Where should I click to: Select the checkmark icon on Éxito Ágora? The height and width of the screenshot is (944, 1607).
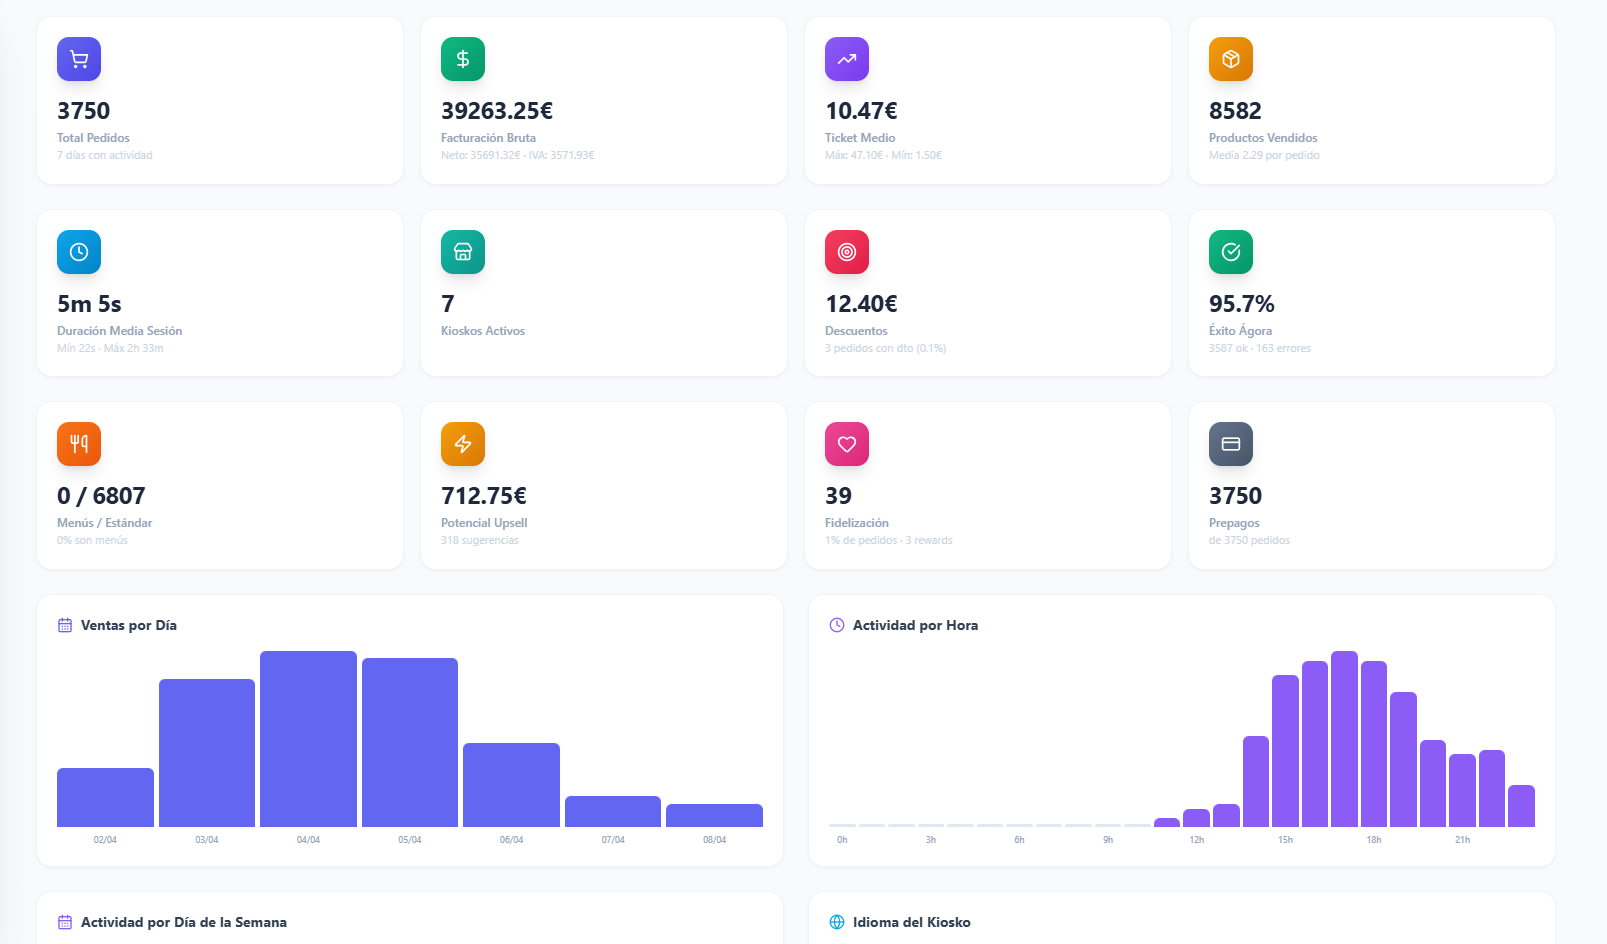pyautogui.click(x=1231, y=252)
